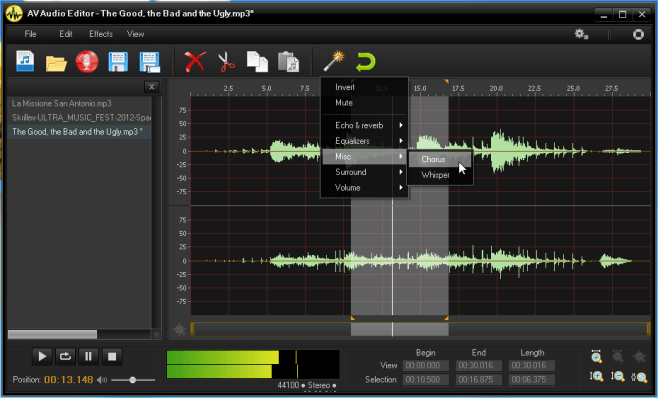Click the selection region in the overview bar
Viewport: 658px width, 398px height.
[400, 329]
